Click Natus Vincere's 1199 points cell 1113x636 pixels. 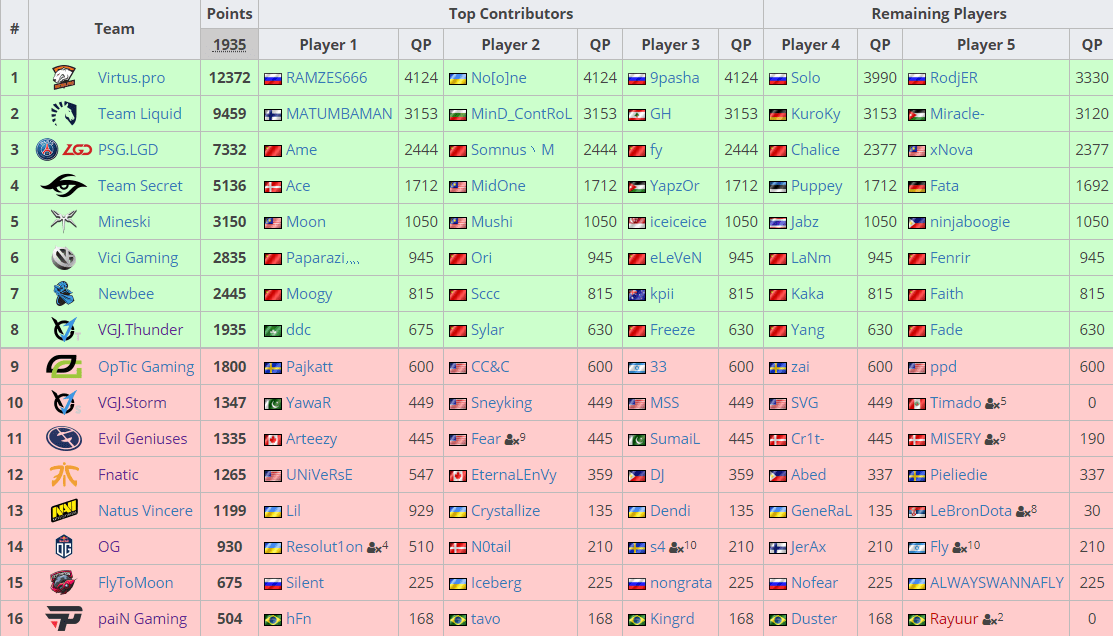click(x=229, y=510)
